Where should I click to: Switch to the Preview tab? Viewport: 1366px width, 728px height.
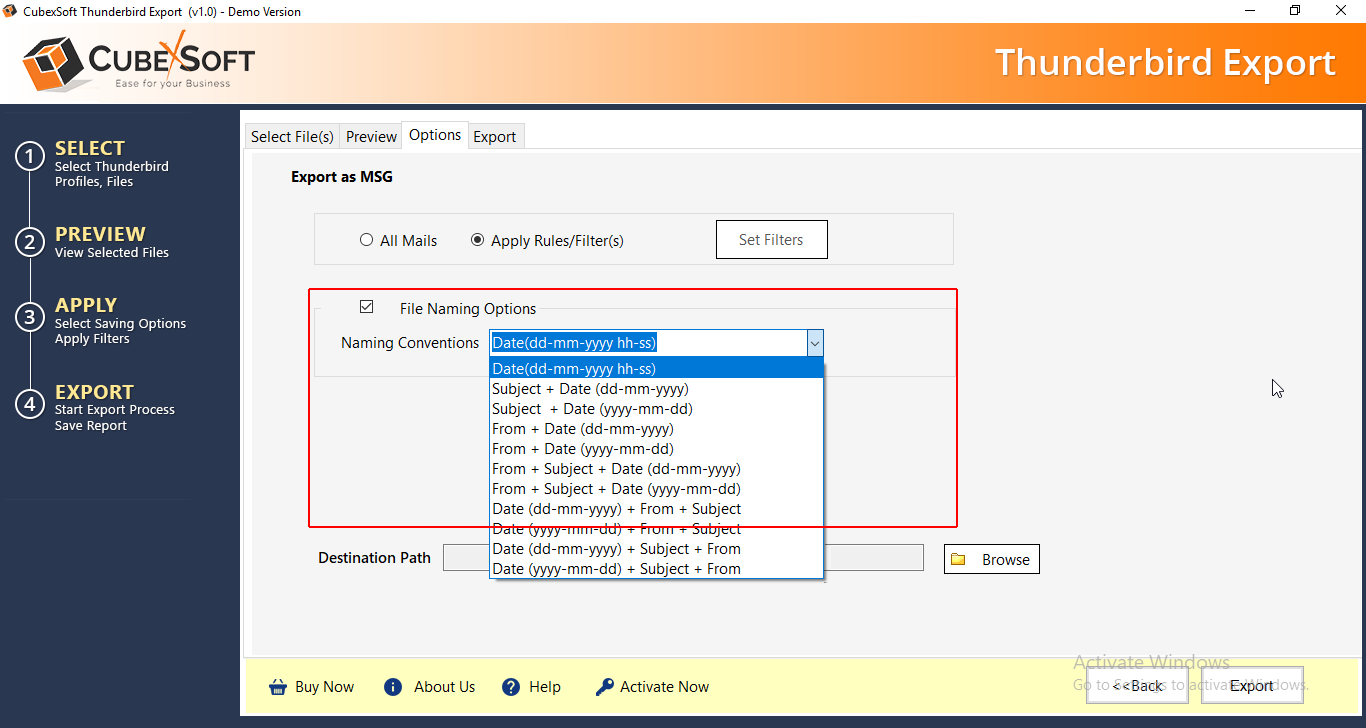pos(371,137)
